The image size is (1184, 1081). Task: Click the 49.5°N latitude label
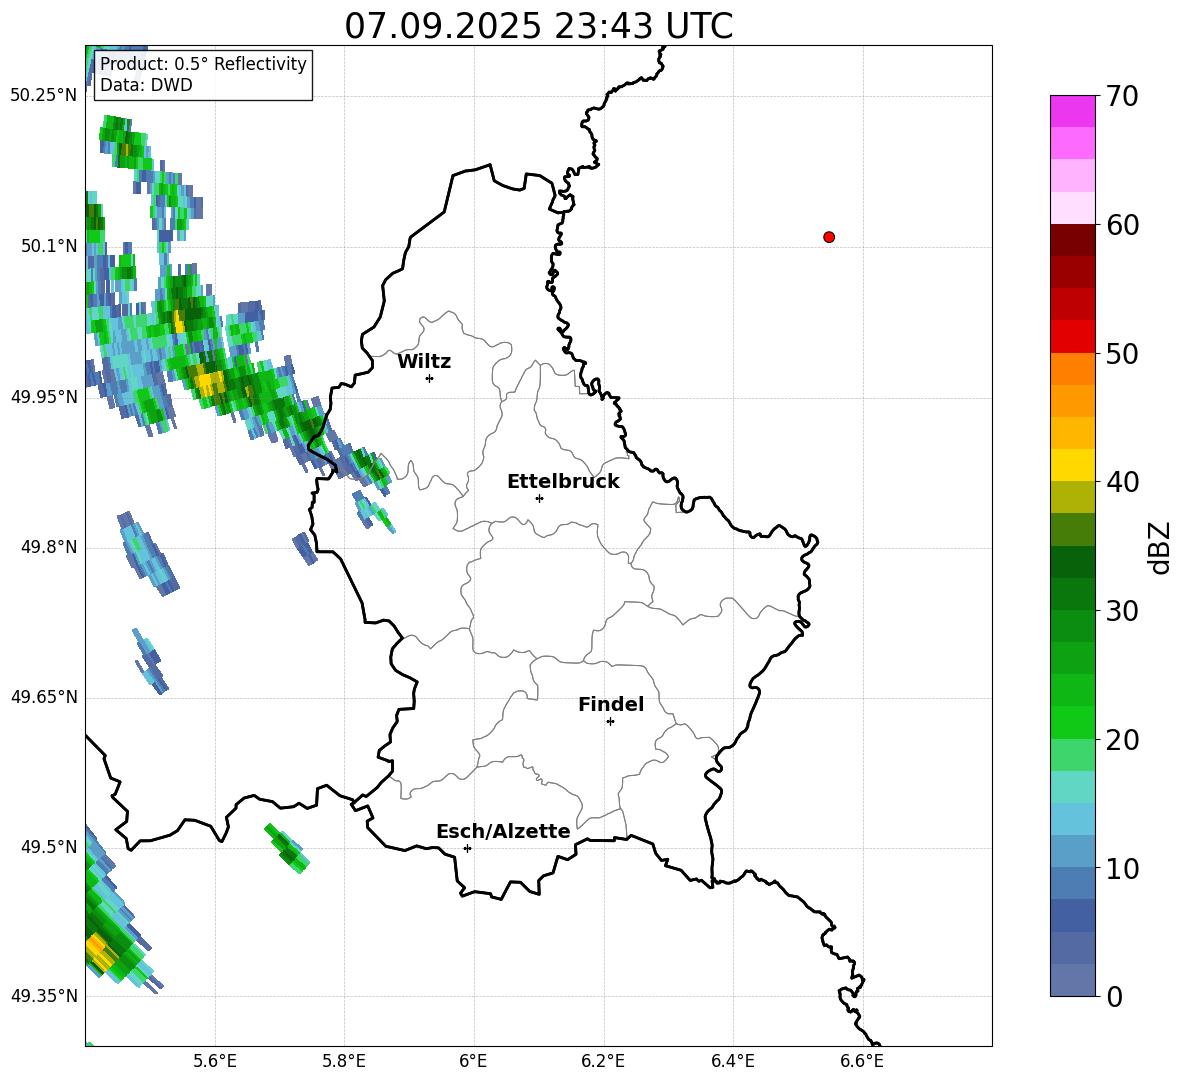[x=49, y=847]
